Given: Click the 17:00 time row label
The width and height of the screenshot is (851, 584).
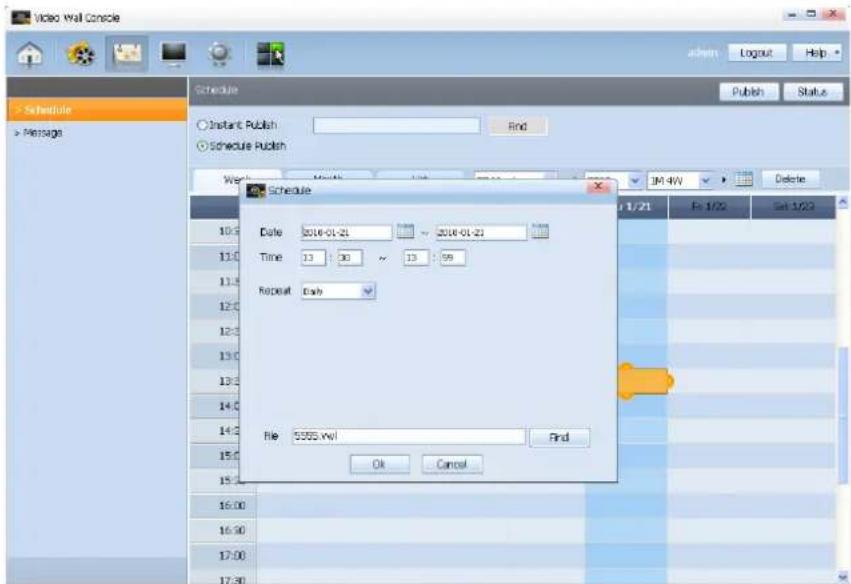Looking at the screenshot, I should coord(232,555).
